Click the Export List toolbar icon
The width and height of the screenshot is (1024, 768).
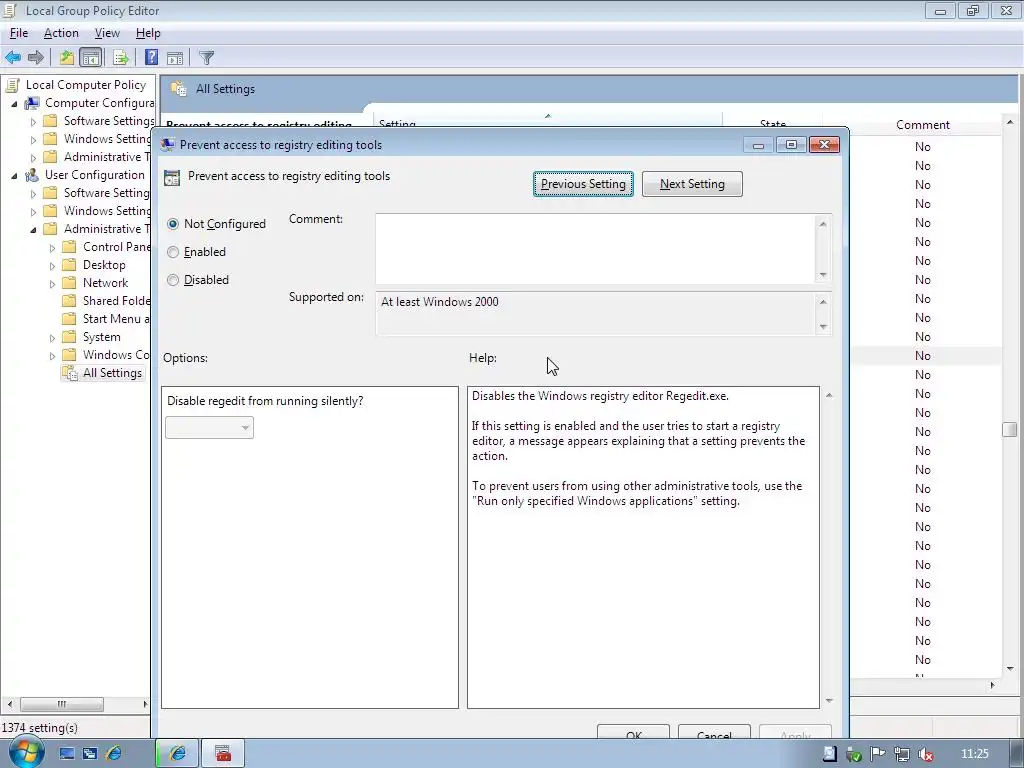pos(120,57)
